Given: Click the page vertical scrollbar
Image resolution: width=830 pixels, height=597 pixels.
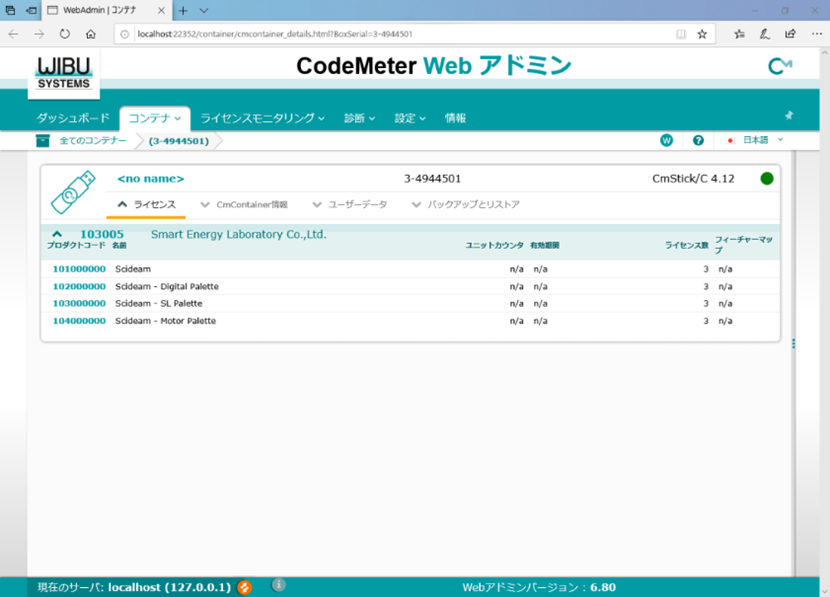Looking at the screenshot, I should pyautogui.click(x=825, y=321).
